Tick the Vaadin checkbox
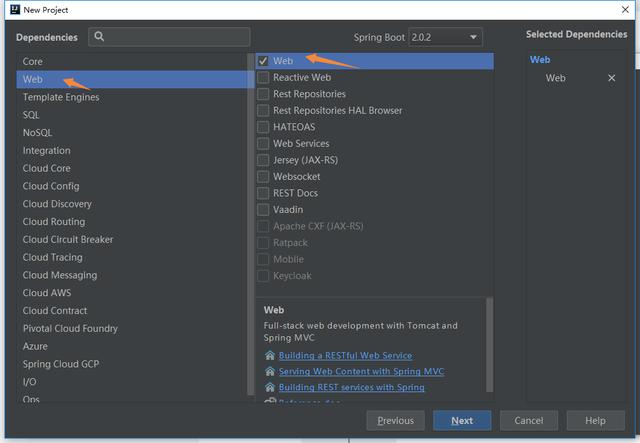 [x=263, y=210]
